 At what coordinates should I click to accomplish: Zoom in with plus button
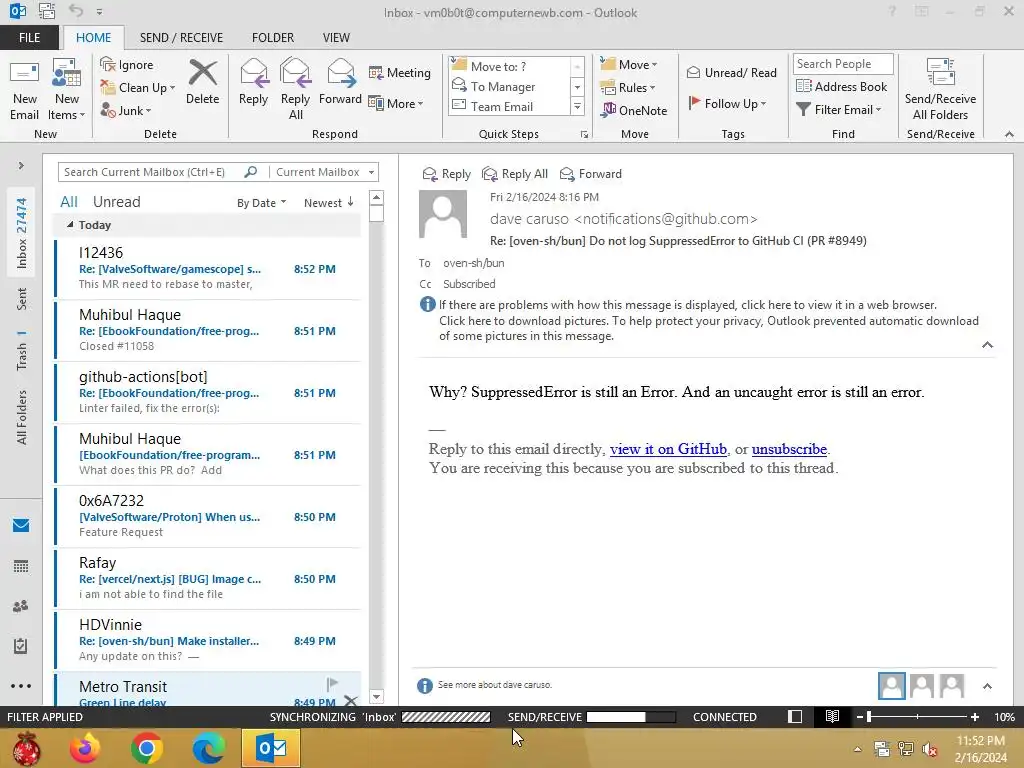(x=974, y=716)
